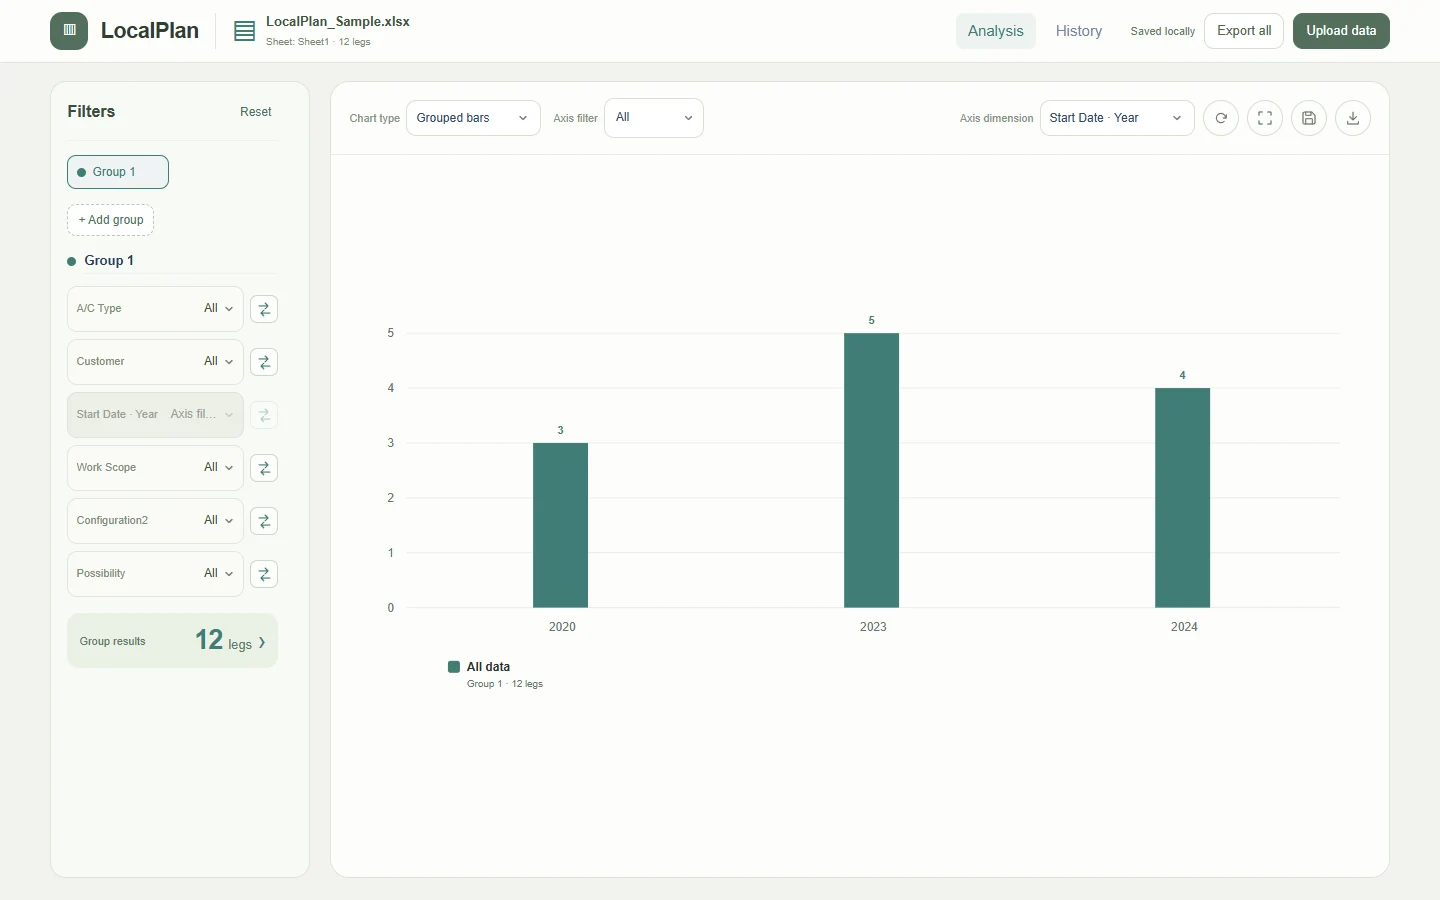The image size is (1440, 900).
Task: Click the 2023 bar in the chart
Action: 871,470
